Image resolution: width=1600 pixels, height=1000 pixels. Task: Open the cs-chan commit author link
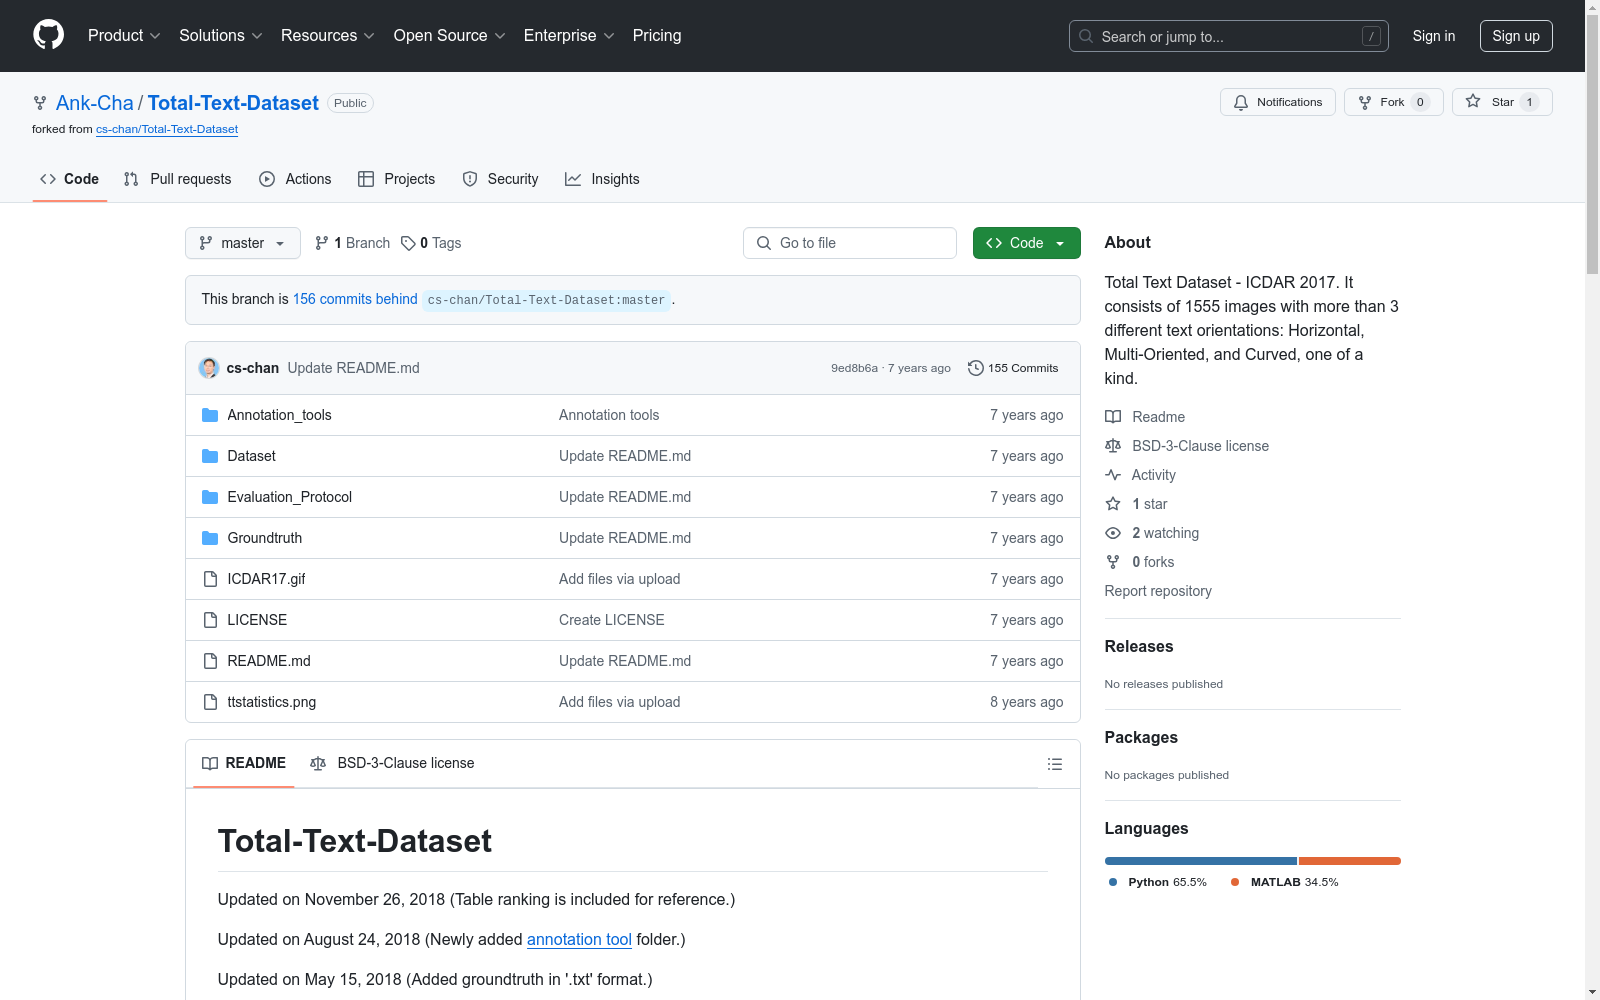click(x=253, y=368)
